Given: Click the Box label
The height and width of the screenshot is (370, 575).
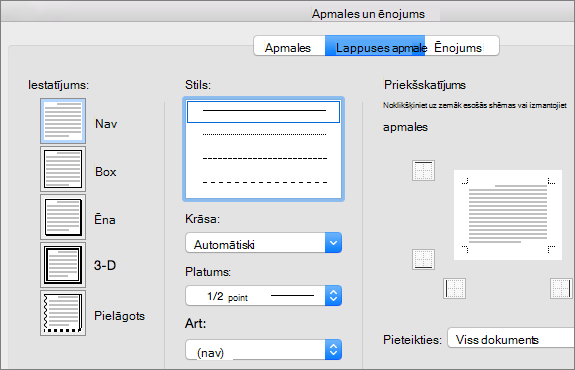Looking at the screenshot, I should point(106,172).
